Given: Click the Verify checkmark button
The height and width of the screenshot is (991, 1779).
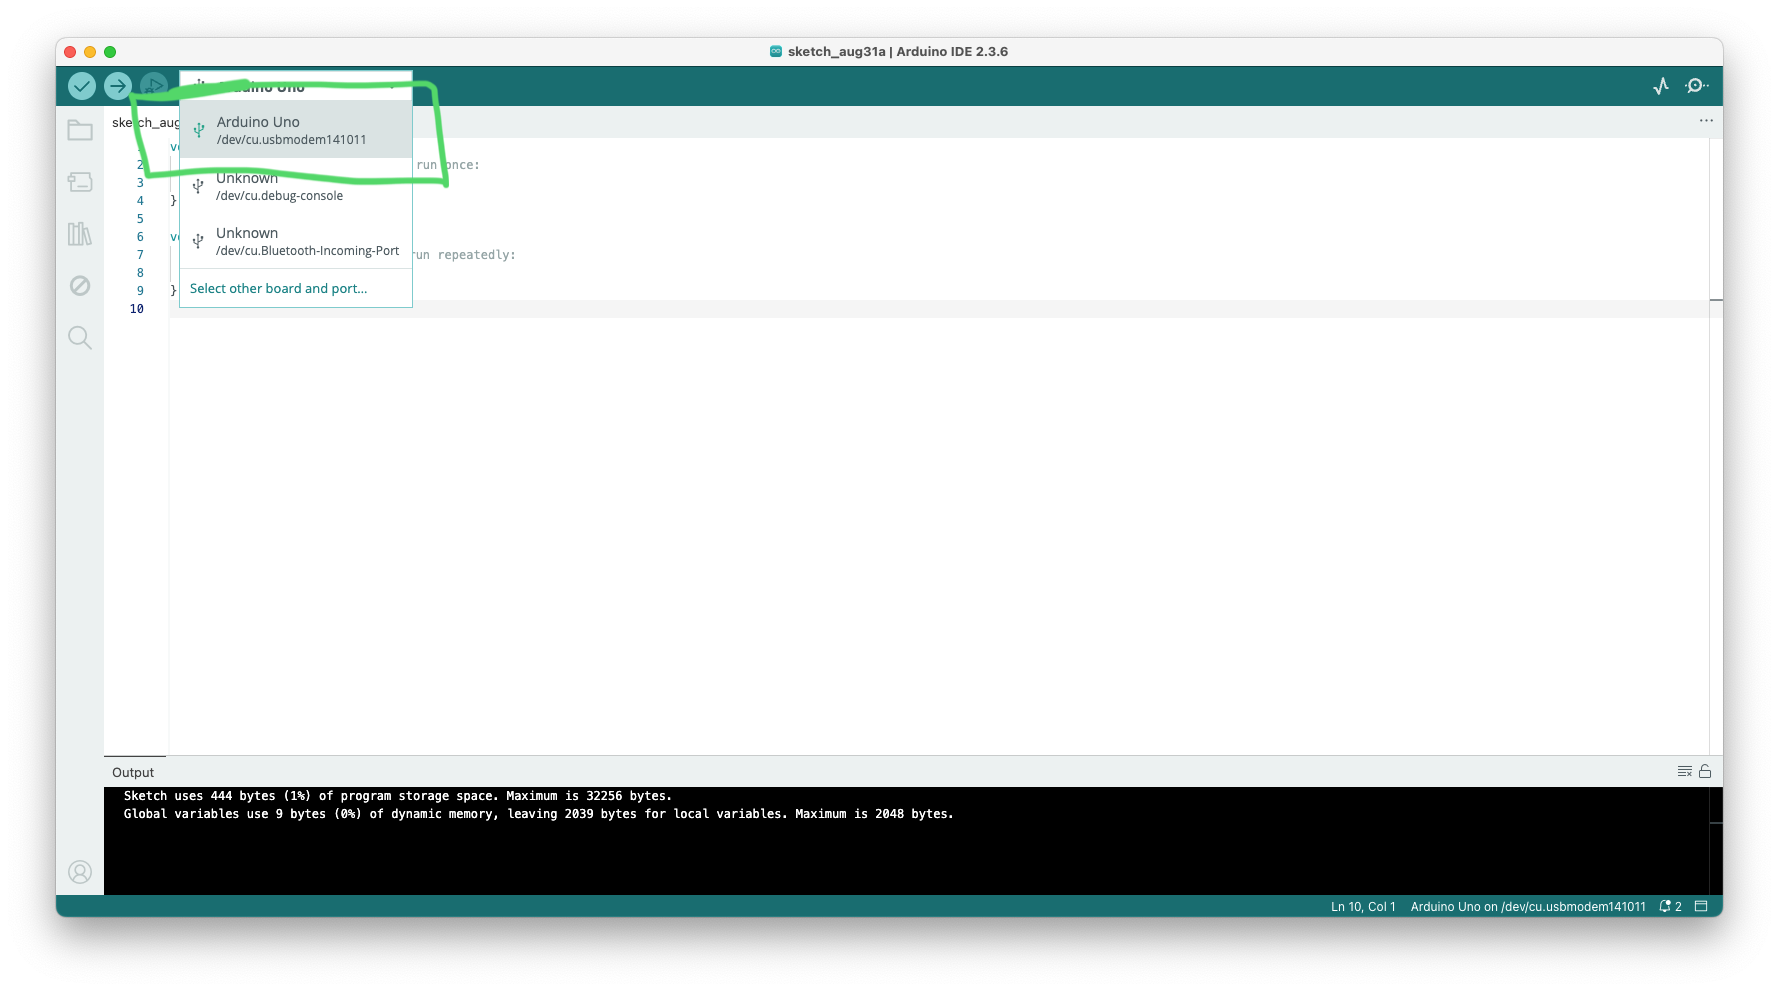Looking at the screenshot, I should click(x=81, y=86).
